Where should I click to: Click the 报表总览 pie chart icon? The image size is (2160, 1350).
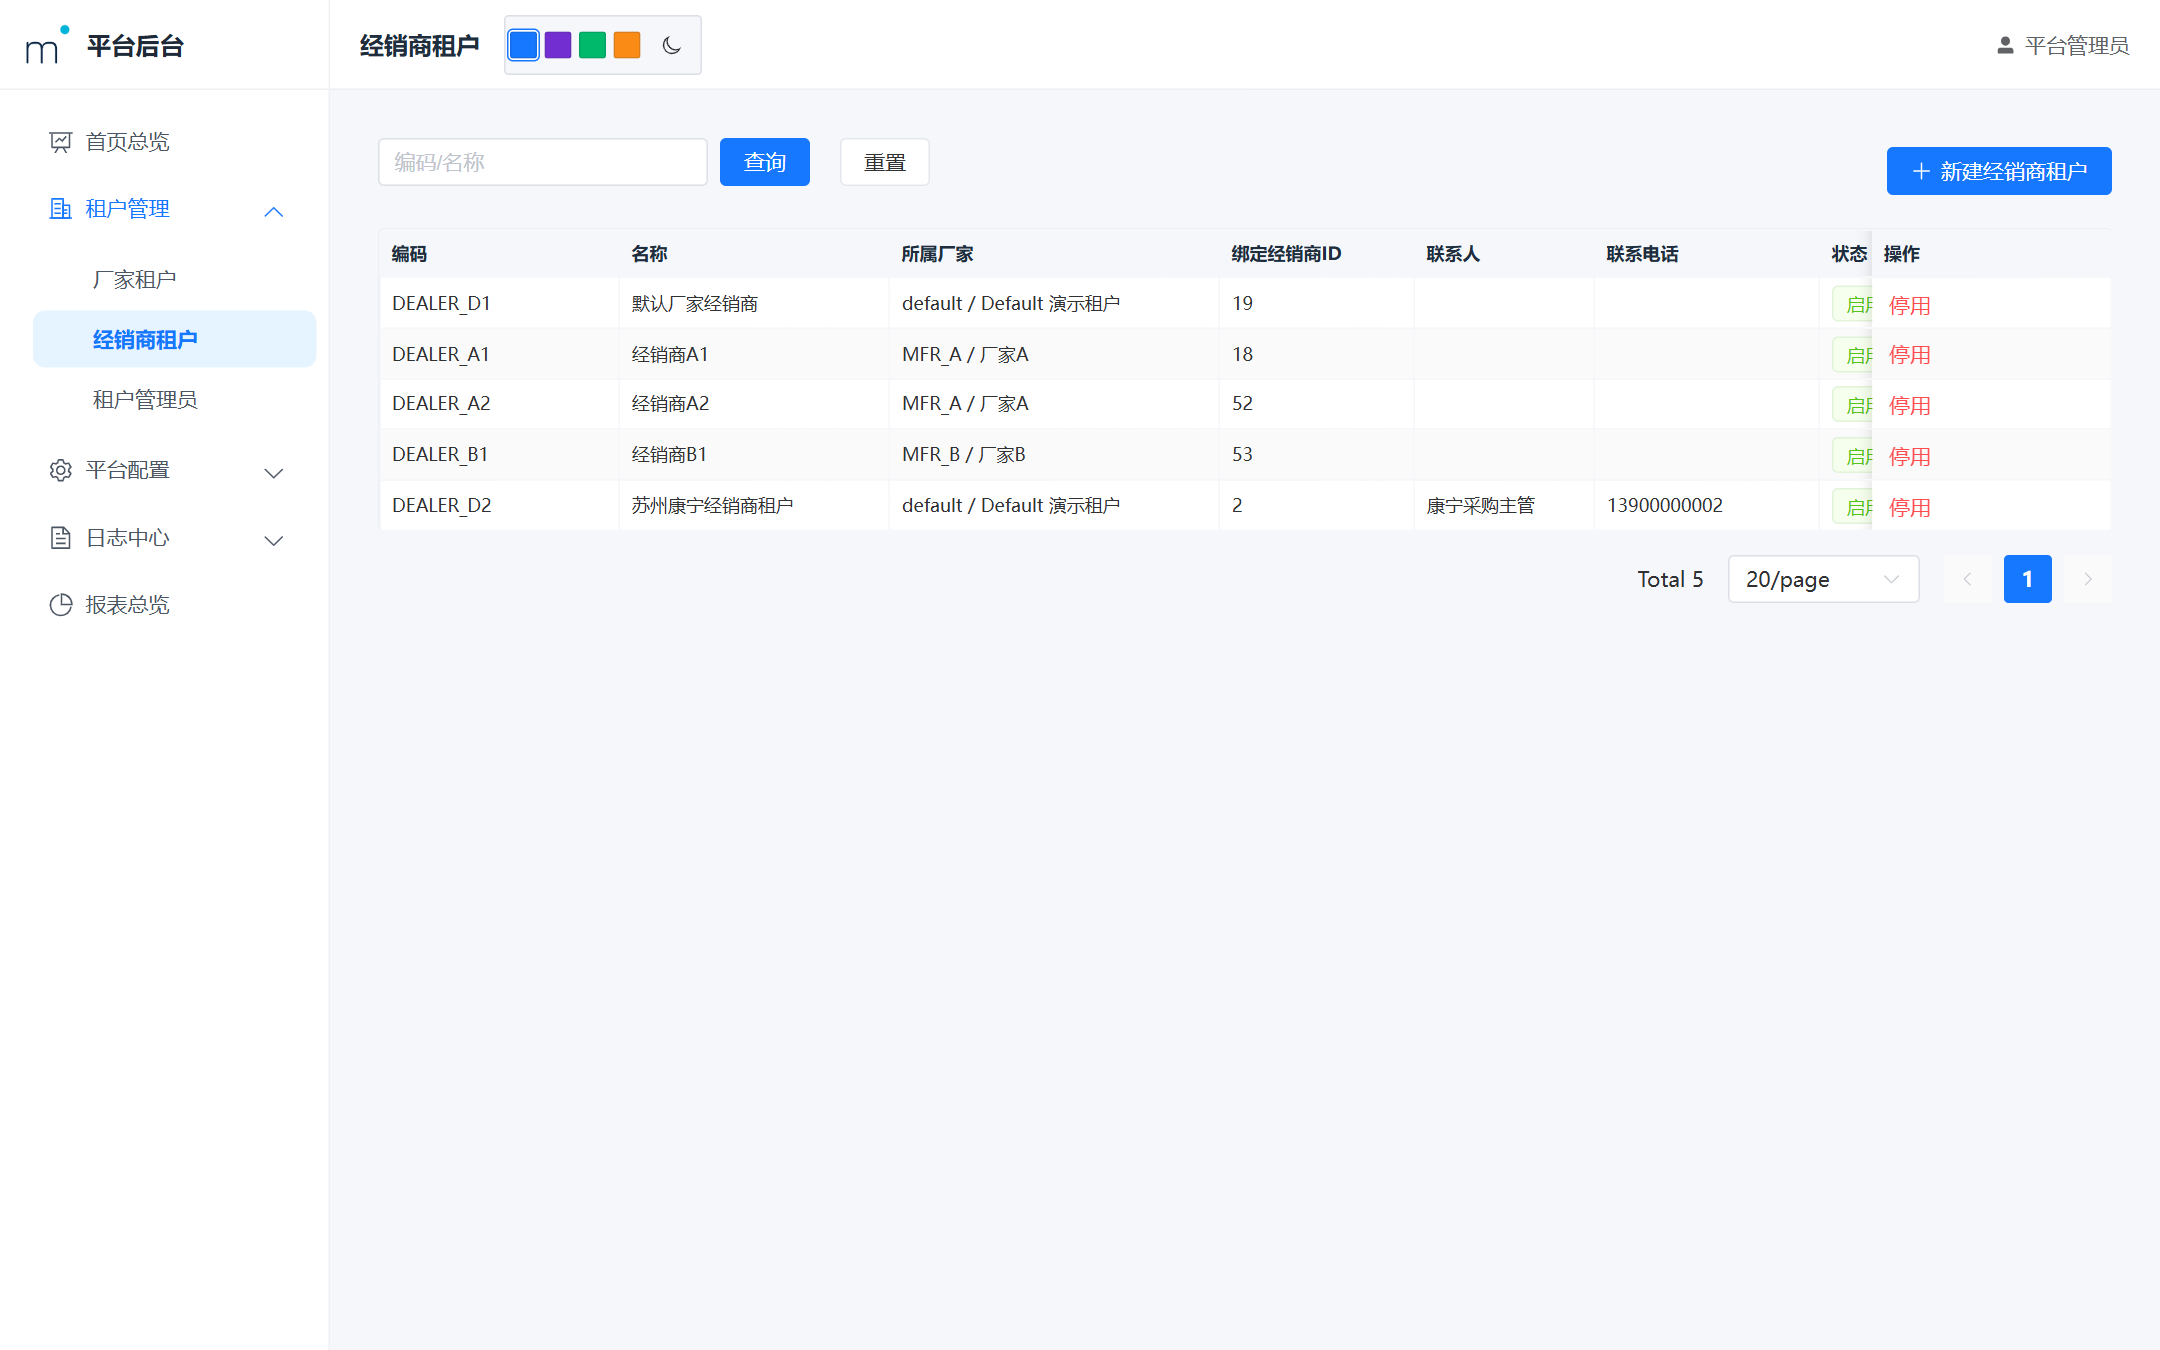click(x=61, y=605)
